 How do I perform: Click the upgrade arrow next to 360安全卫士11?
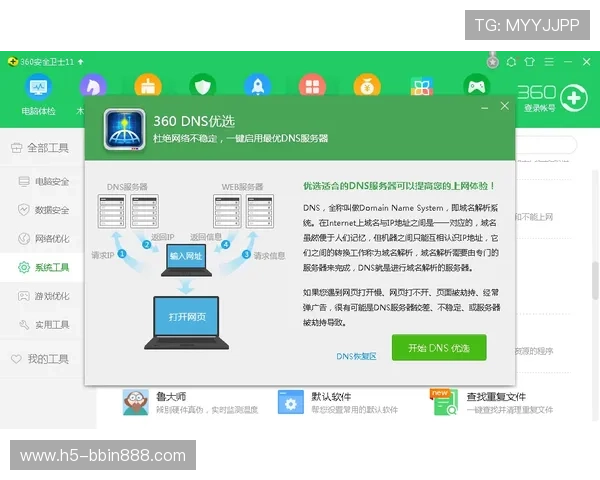[80, 62]
